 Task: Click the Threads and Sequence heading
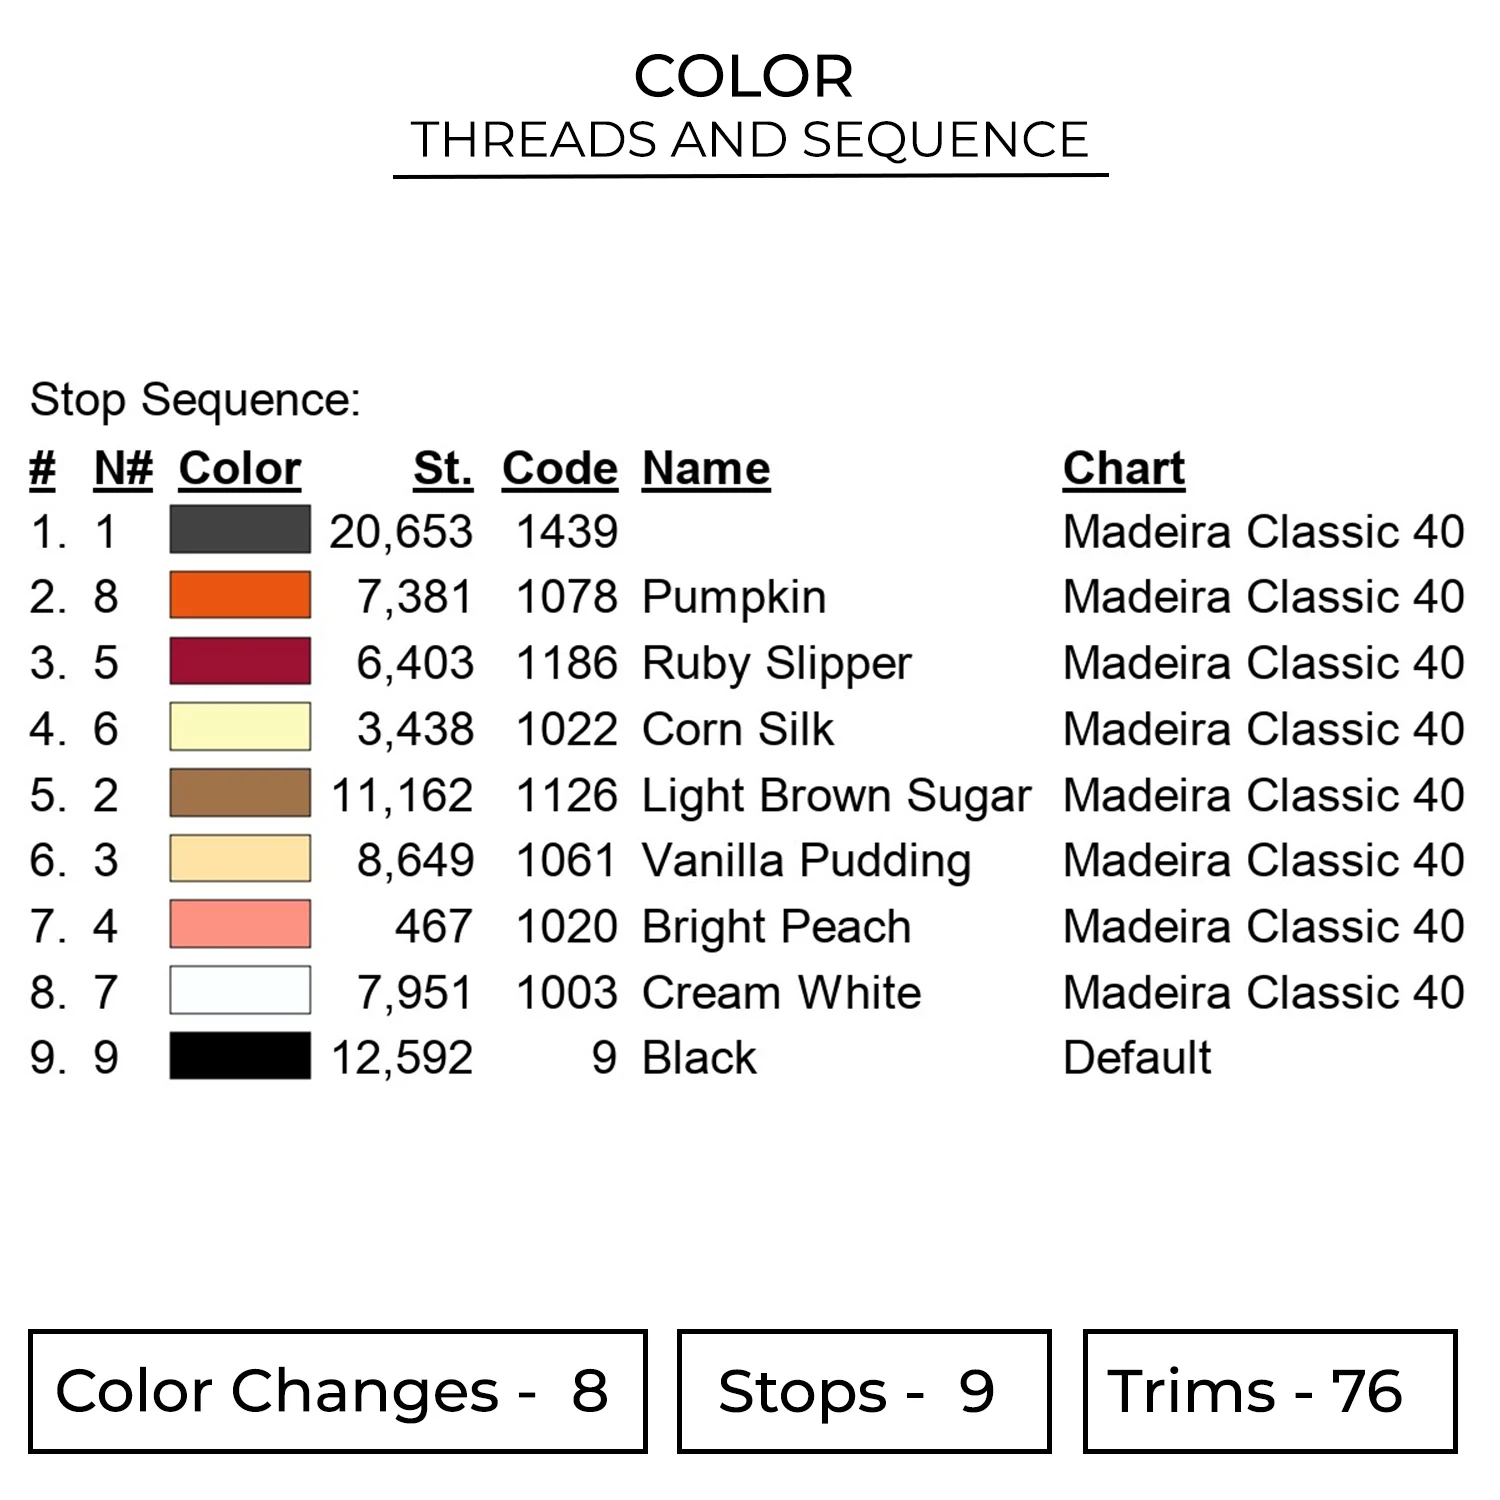tap(750, 139)
